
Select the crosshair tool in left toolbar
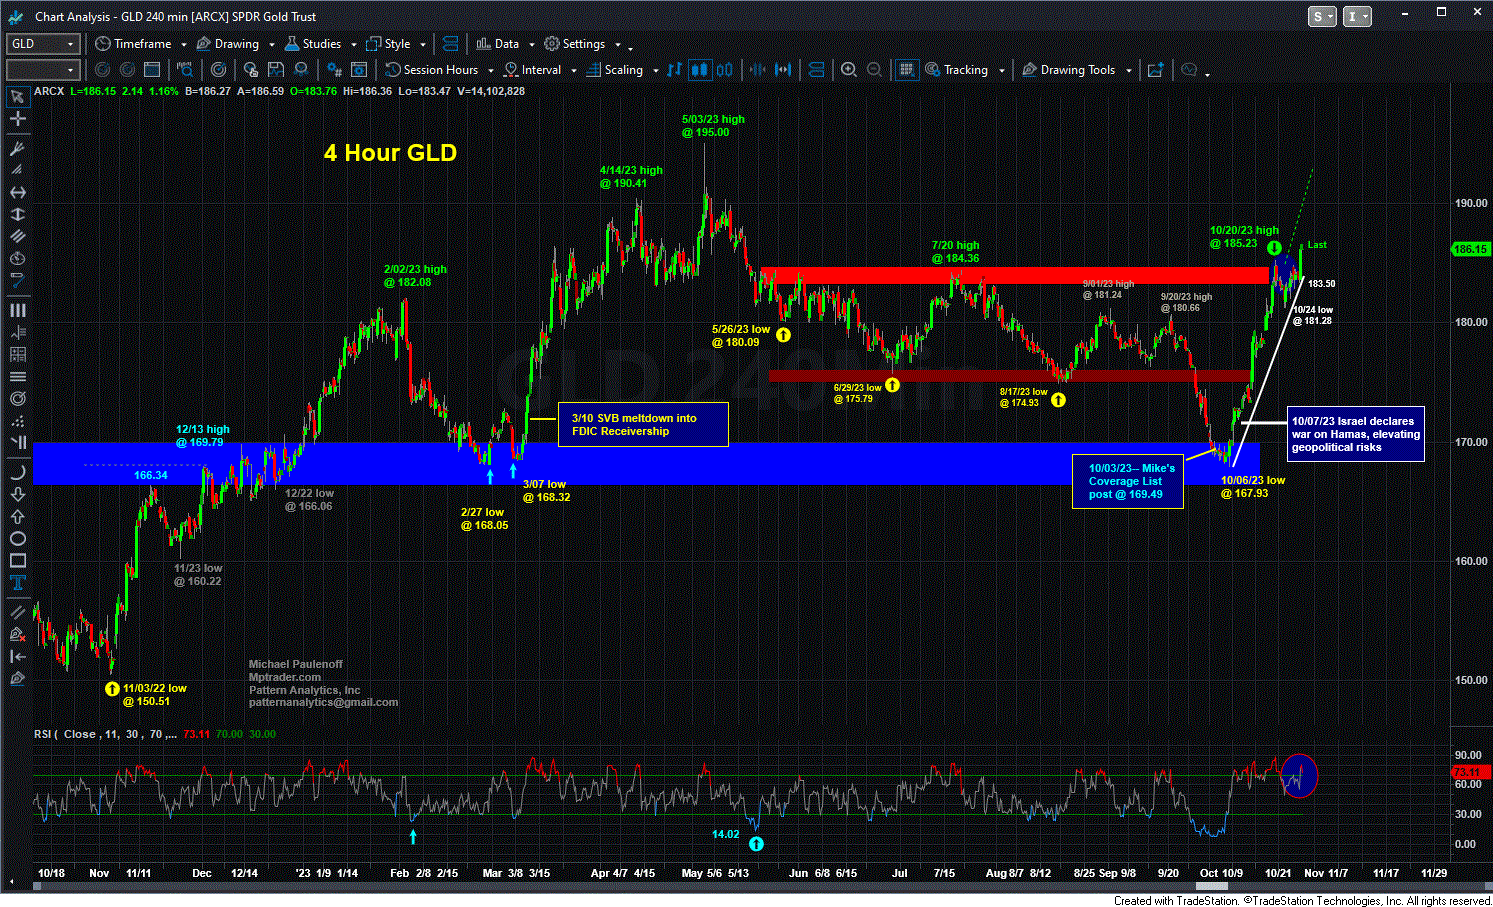17,119
